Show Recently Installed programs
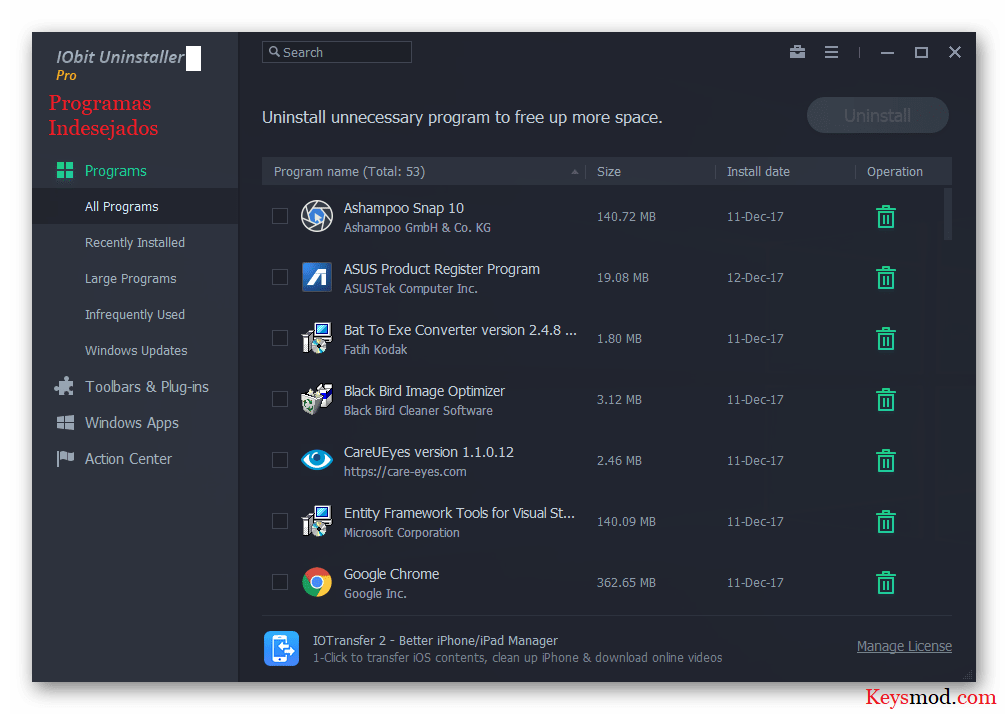The width and height of the screenshot is (1008, 714). [135, 242]
